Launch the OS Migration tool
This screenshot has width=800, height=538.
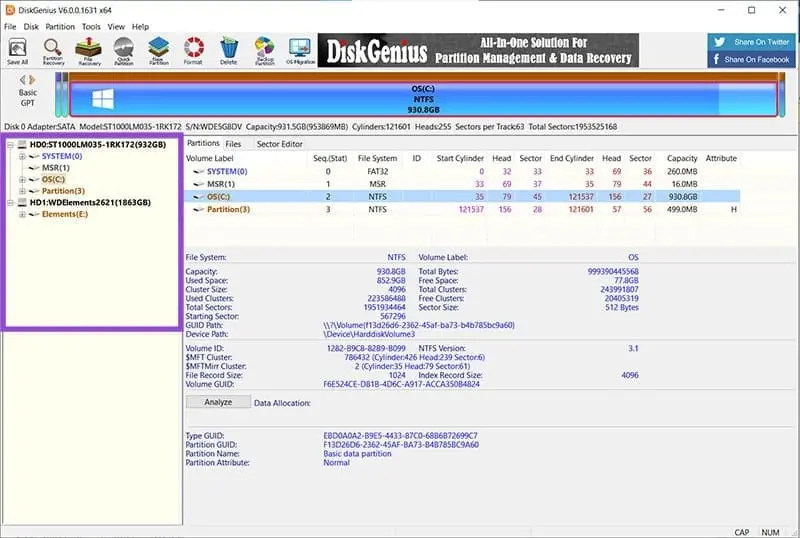pyautogui.click(x=300, y=51)
